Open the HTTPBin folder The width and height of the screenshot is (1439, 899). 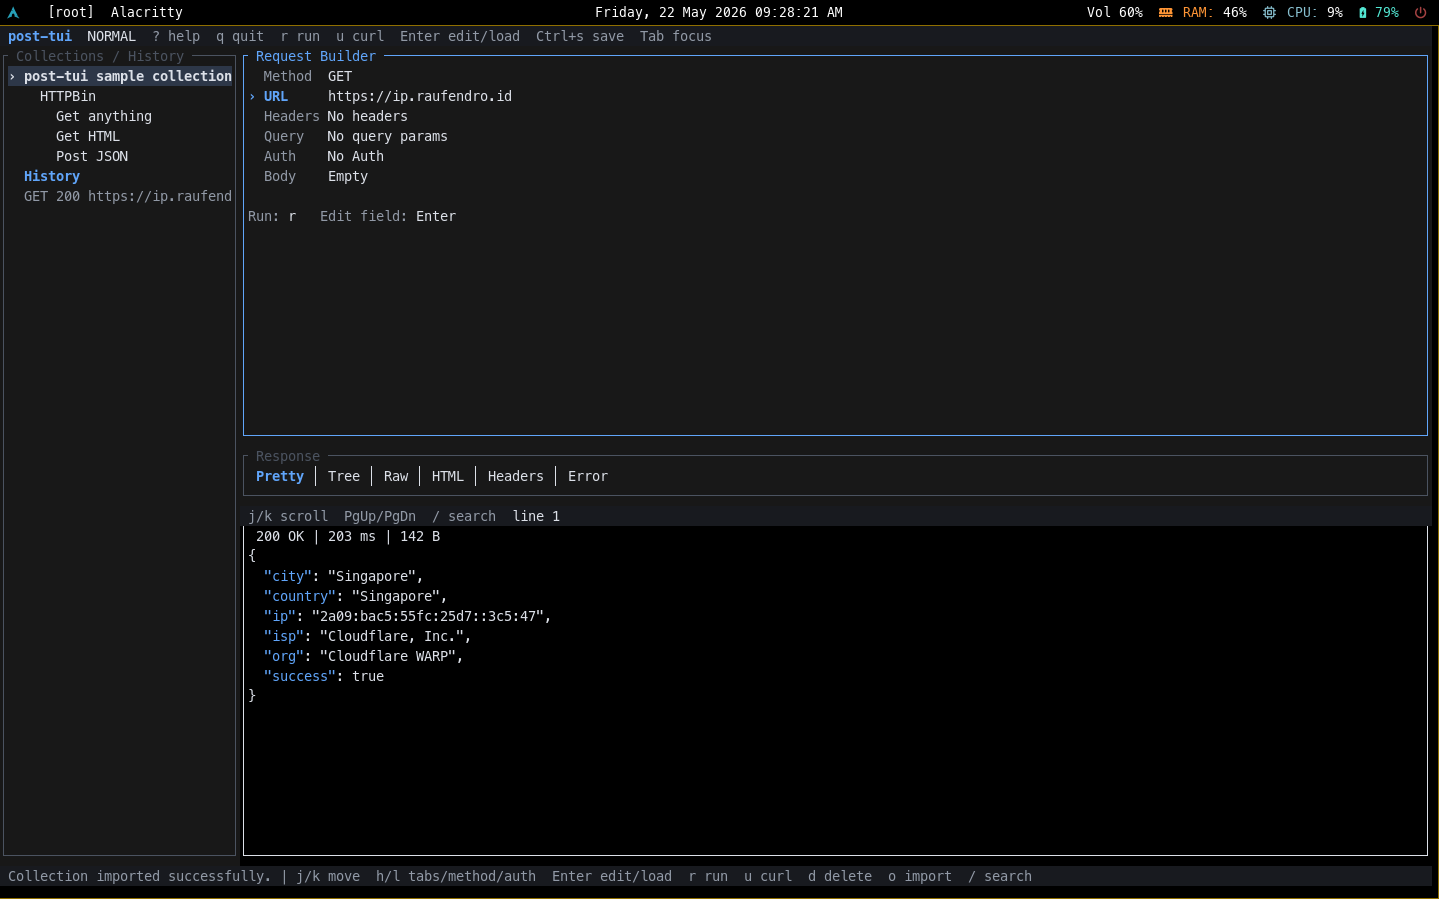tap(68, 97)
